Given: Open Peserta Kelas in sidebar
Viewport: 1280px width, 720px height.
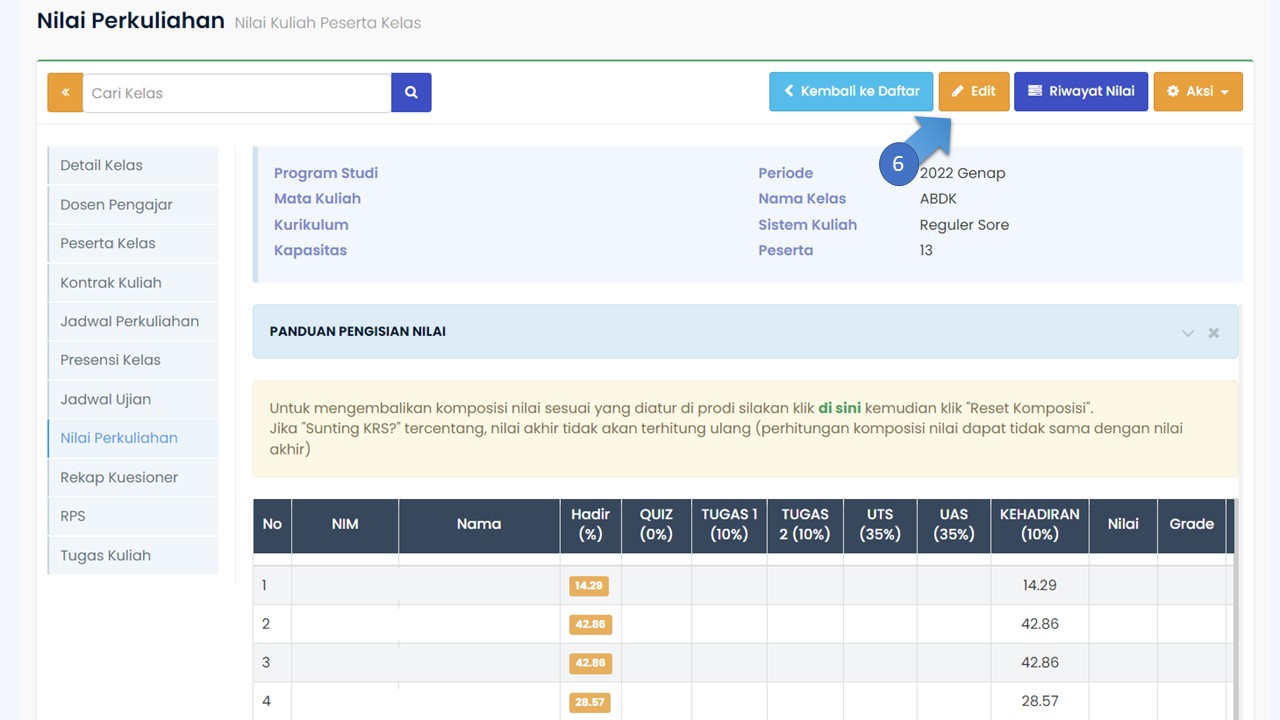Looking at the screenshot, I should [133, 243].
